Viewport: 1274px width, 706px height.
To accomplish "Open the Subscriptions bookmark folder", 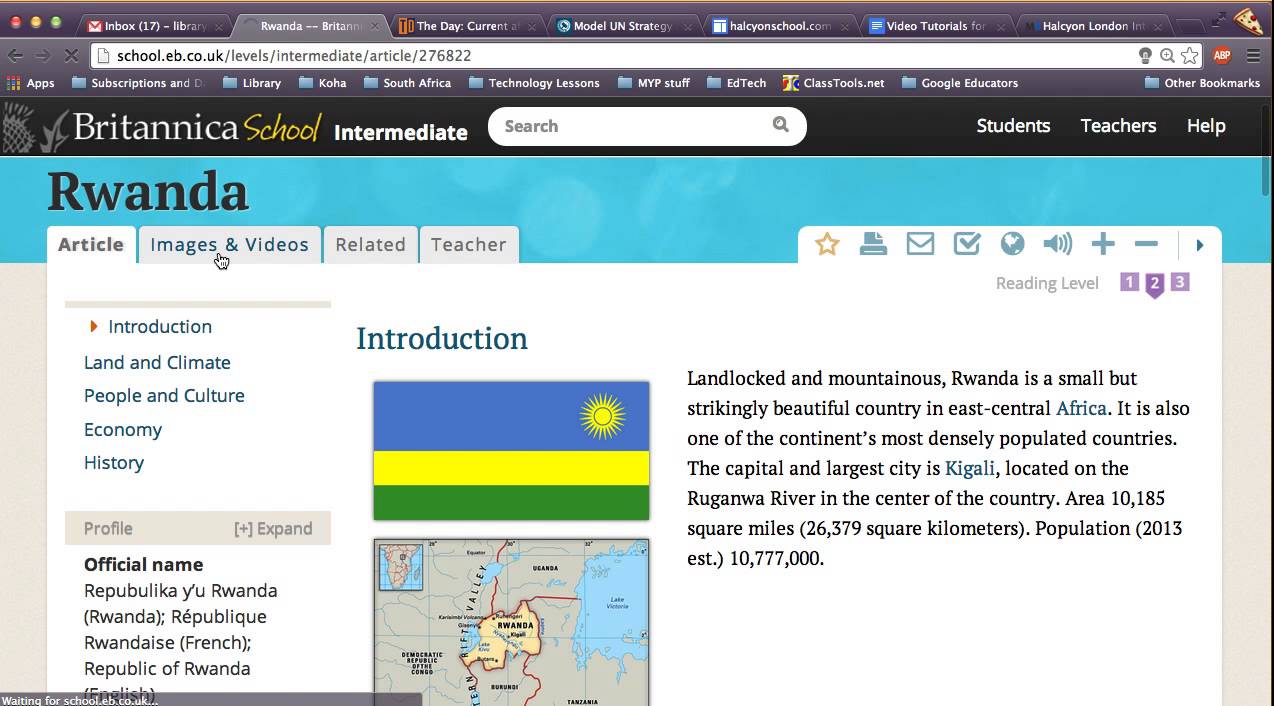I will [138, 83].
